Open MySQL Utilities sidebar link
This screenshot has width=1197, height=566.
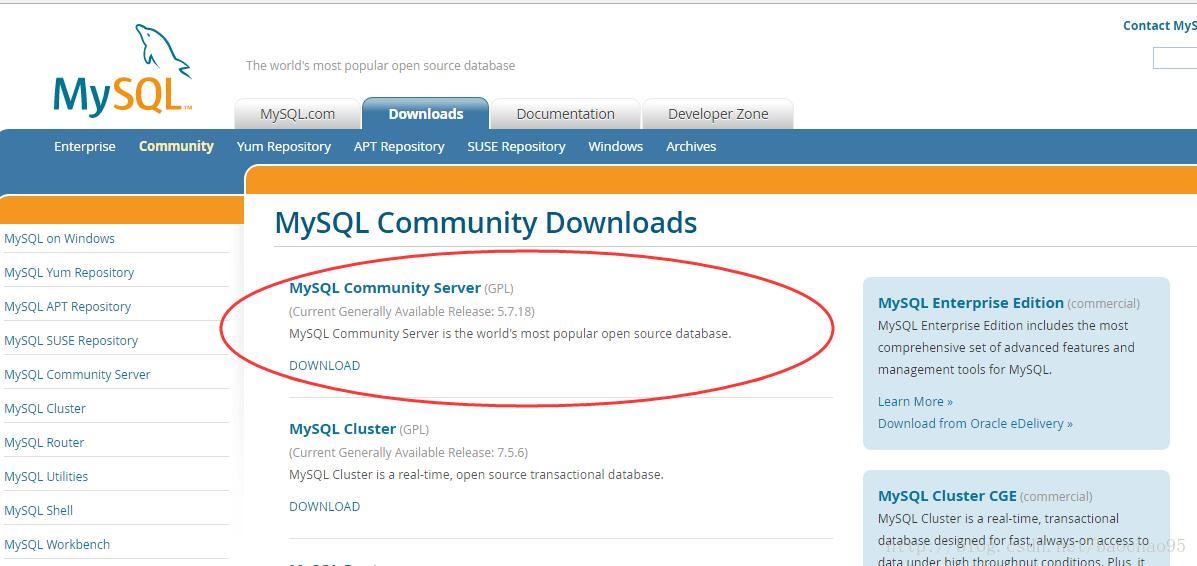[46, 477]
